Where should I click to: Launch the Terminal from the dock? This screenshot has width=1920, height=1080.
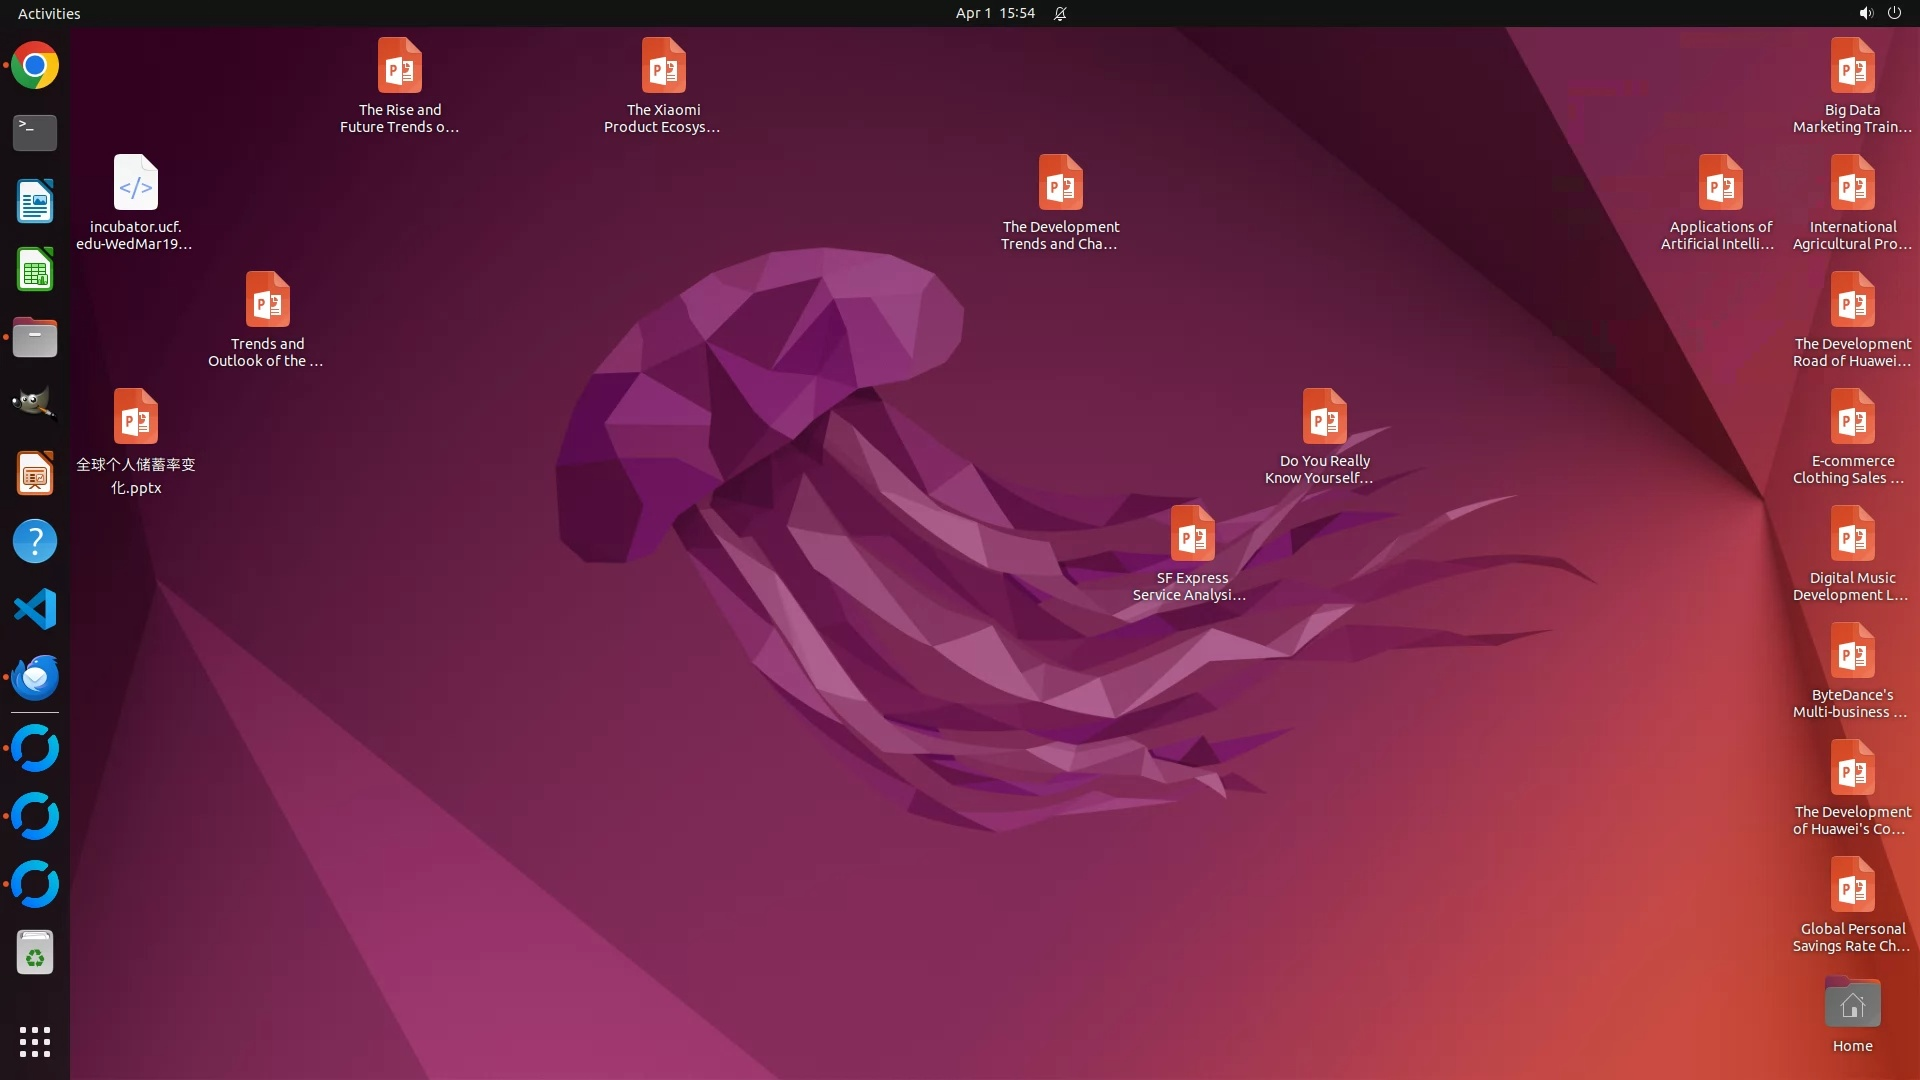pyautogui.click(x=35, y=133)
